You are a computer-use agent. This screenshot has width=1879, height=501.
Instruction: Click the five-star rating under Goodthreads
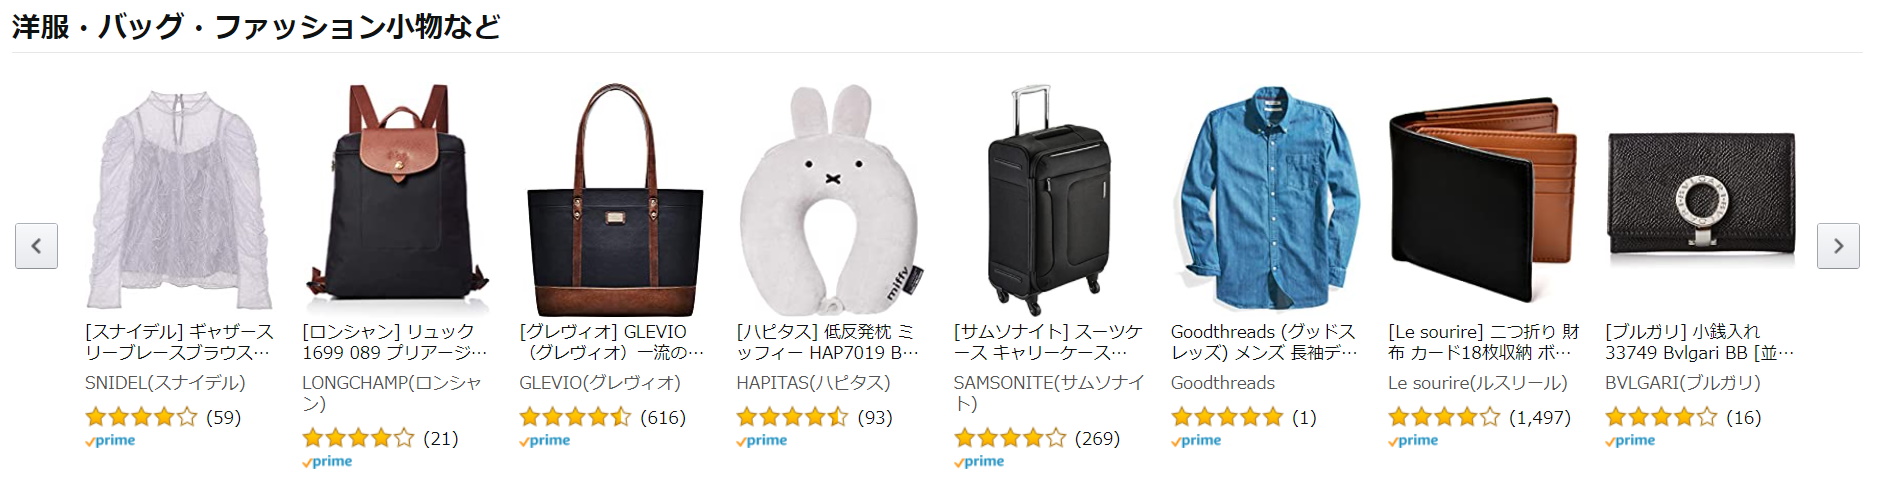(x=1227, y=417)
